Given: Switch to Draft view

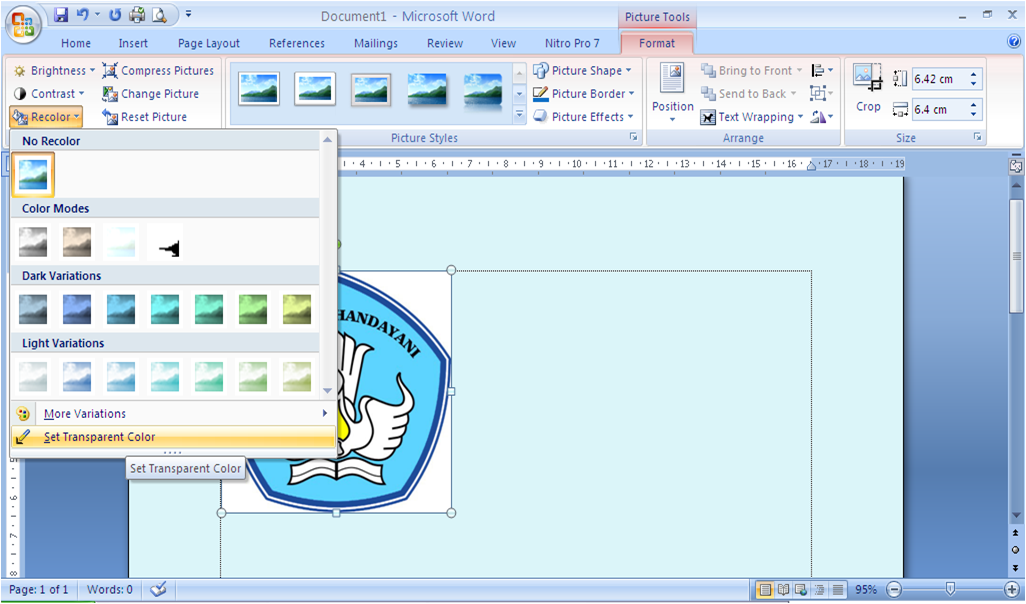Looking at the screenshot, I should (838, 590).
